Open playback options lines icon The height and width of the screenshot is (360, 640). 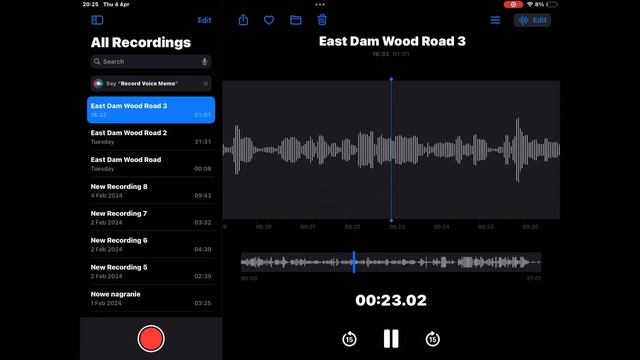[x=495, y=20]
